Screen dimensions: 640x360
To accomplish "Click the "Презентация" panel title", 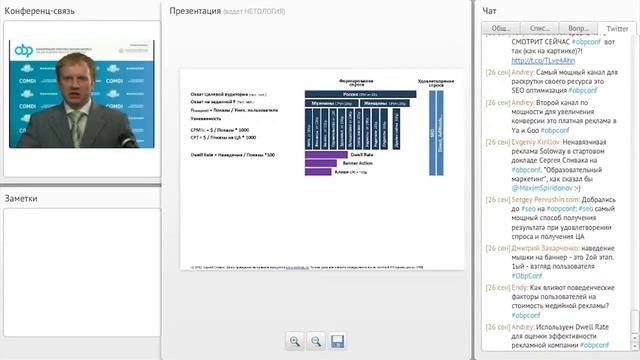I will [195, 11].
